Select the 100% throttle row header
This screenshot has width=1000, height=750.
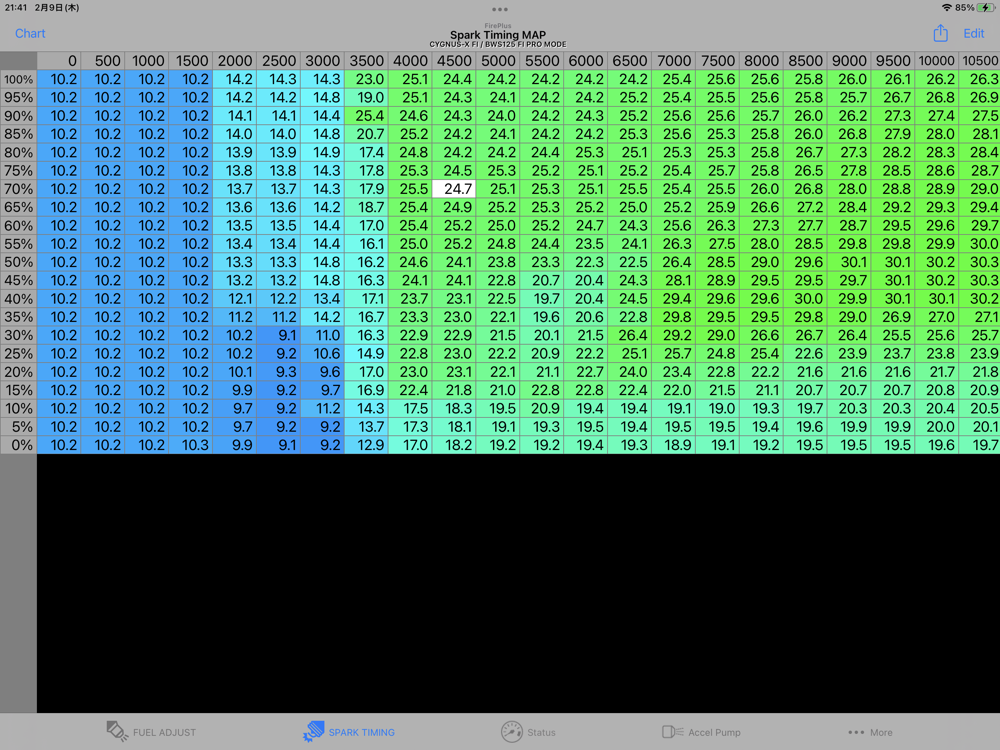coord(18,79)
